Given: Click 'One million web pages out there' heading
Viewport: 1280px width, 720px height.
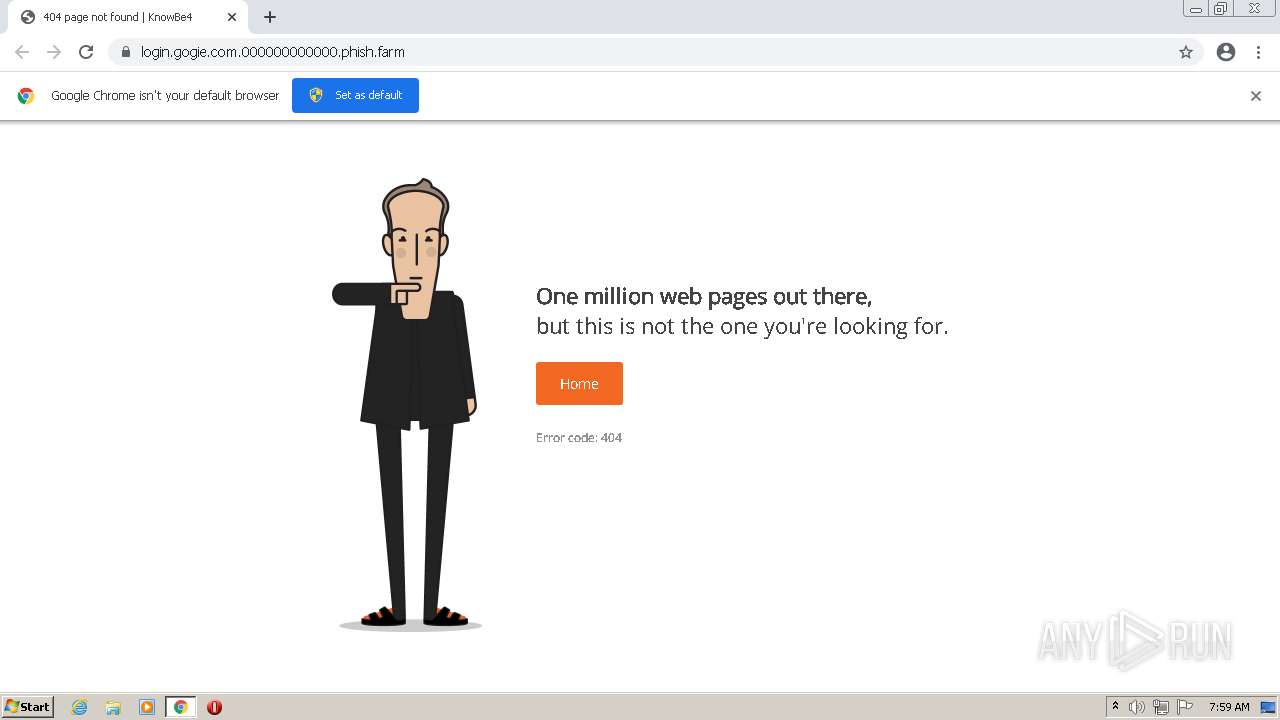Looking at the screenshot, I should pyautogui.click(x=704, y=296).
